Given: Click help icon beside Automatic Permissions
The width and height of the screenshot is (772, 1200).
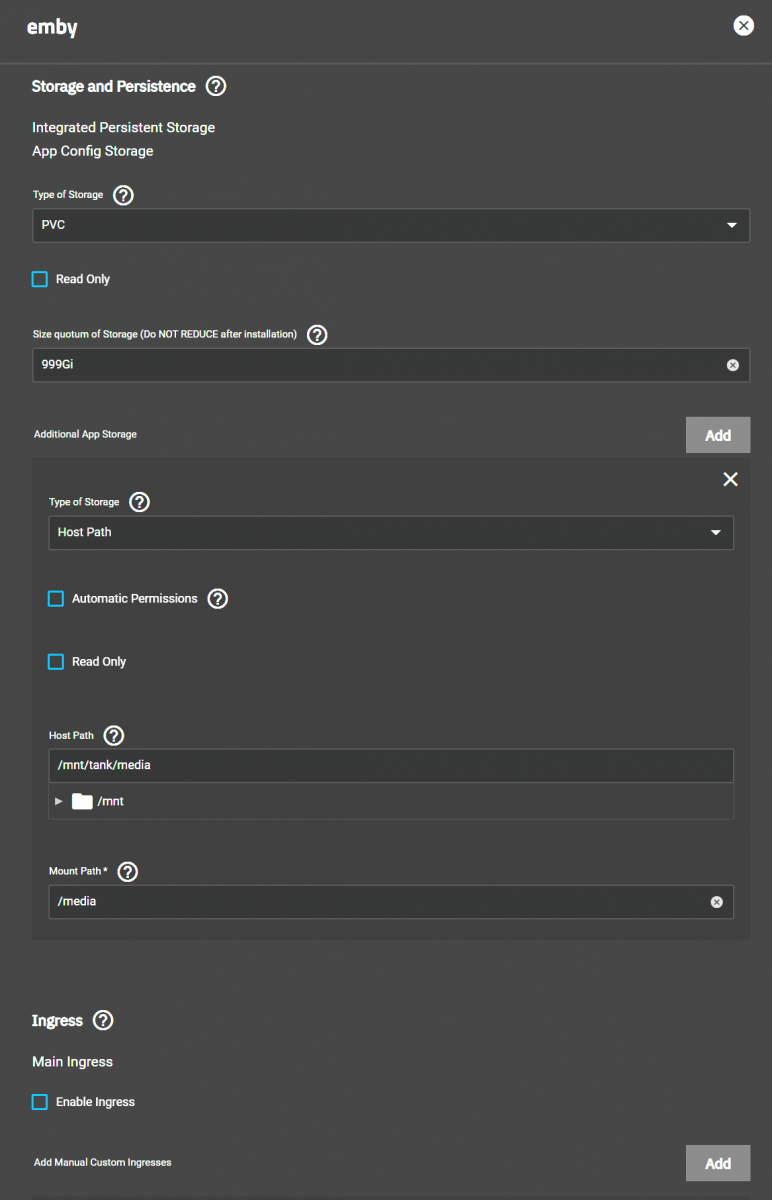Looking at the screenshot, I should pyautogui.click(x=217, y=599).
